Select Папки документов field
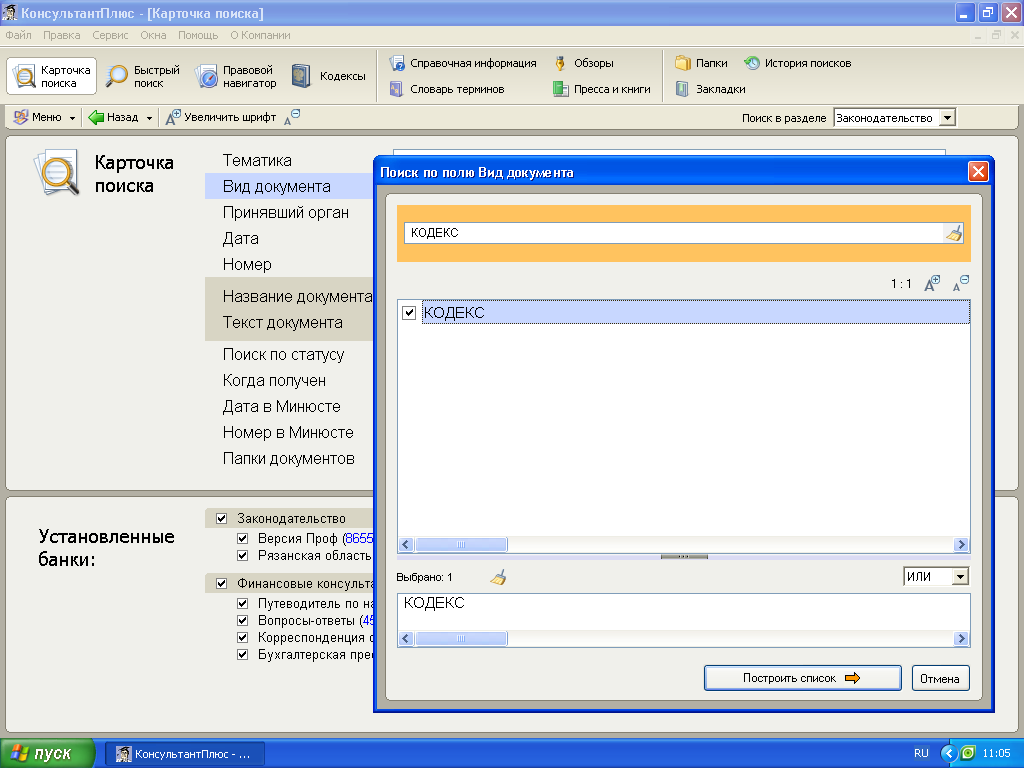1024x768 pixels. [289, 458]
